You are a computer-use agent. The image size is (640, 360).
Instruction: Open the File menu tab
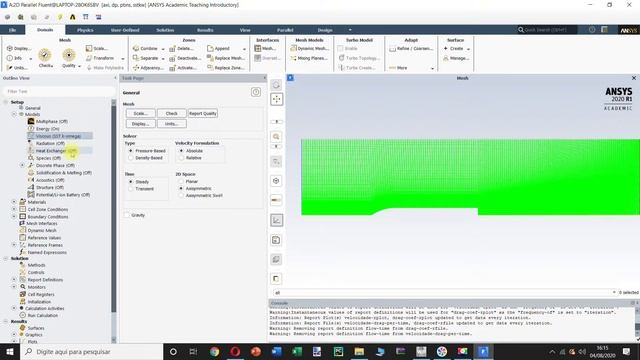12,30
